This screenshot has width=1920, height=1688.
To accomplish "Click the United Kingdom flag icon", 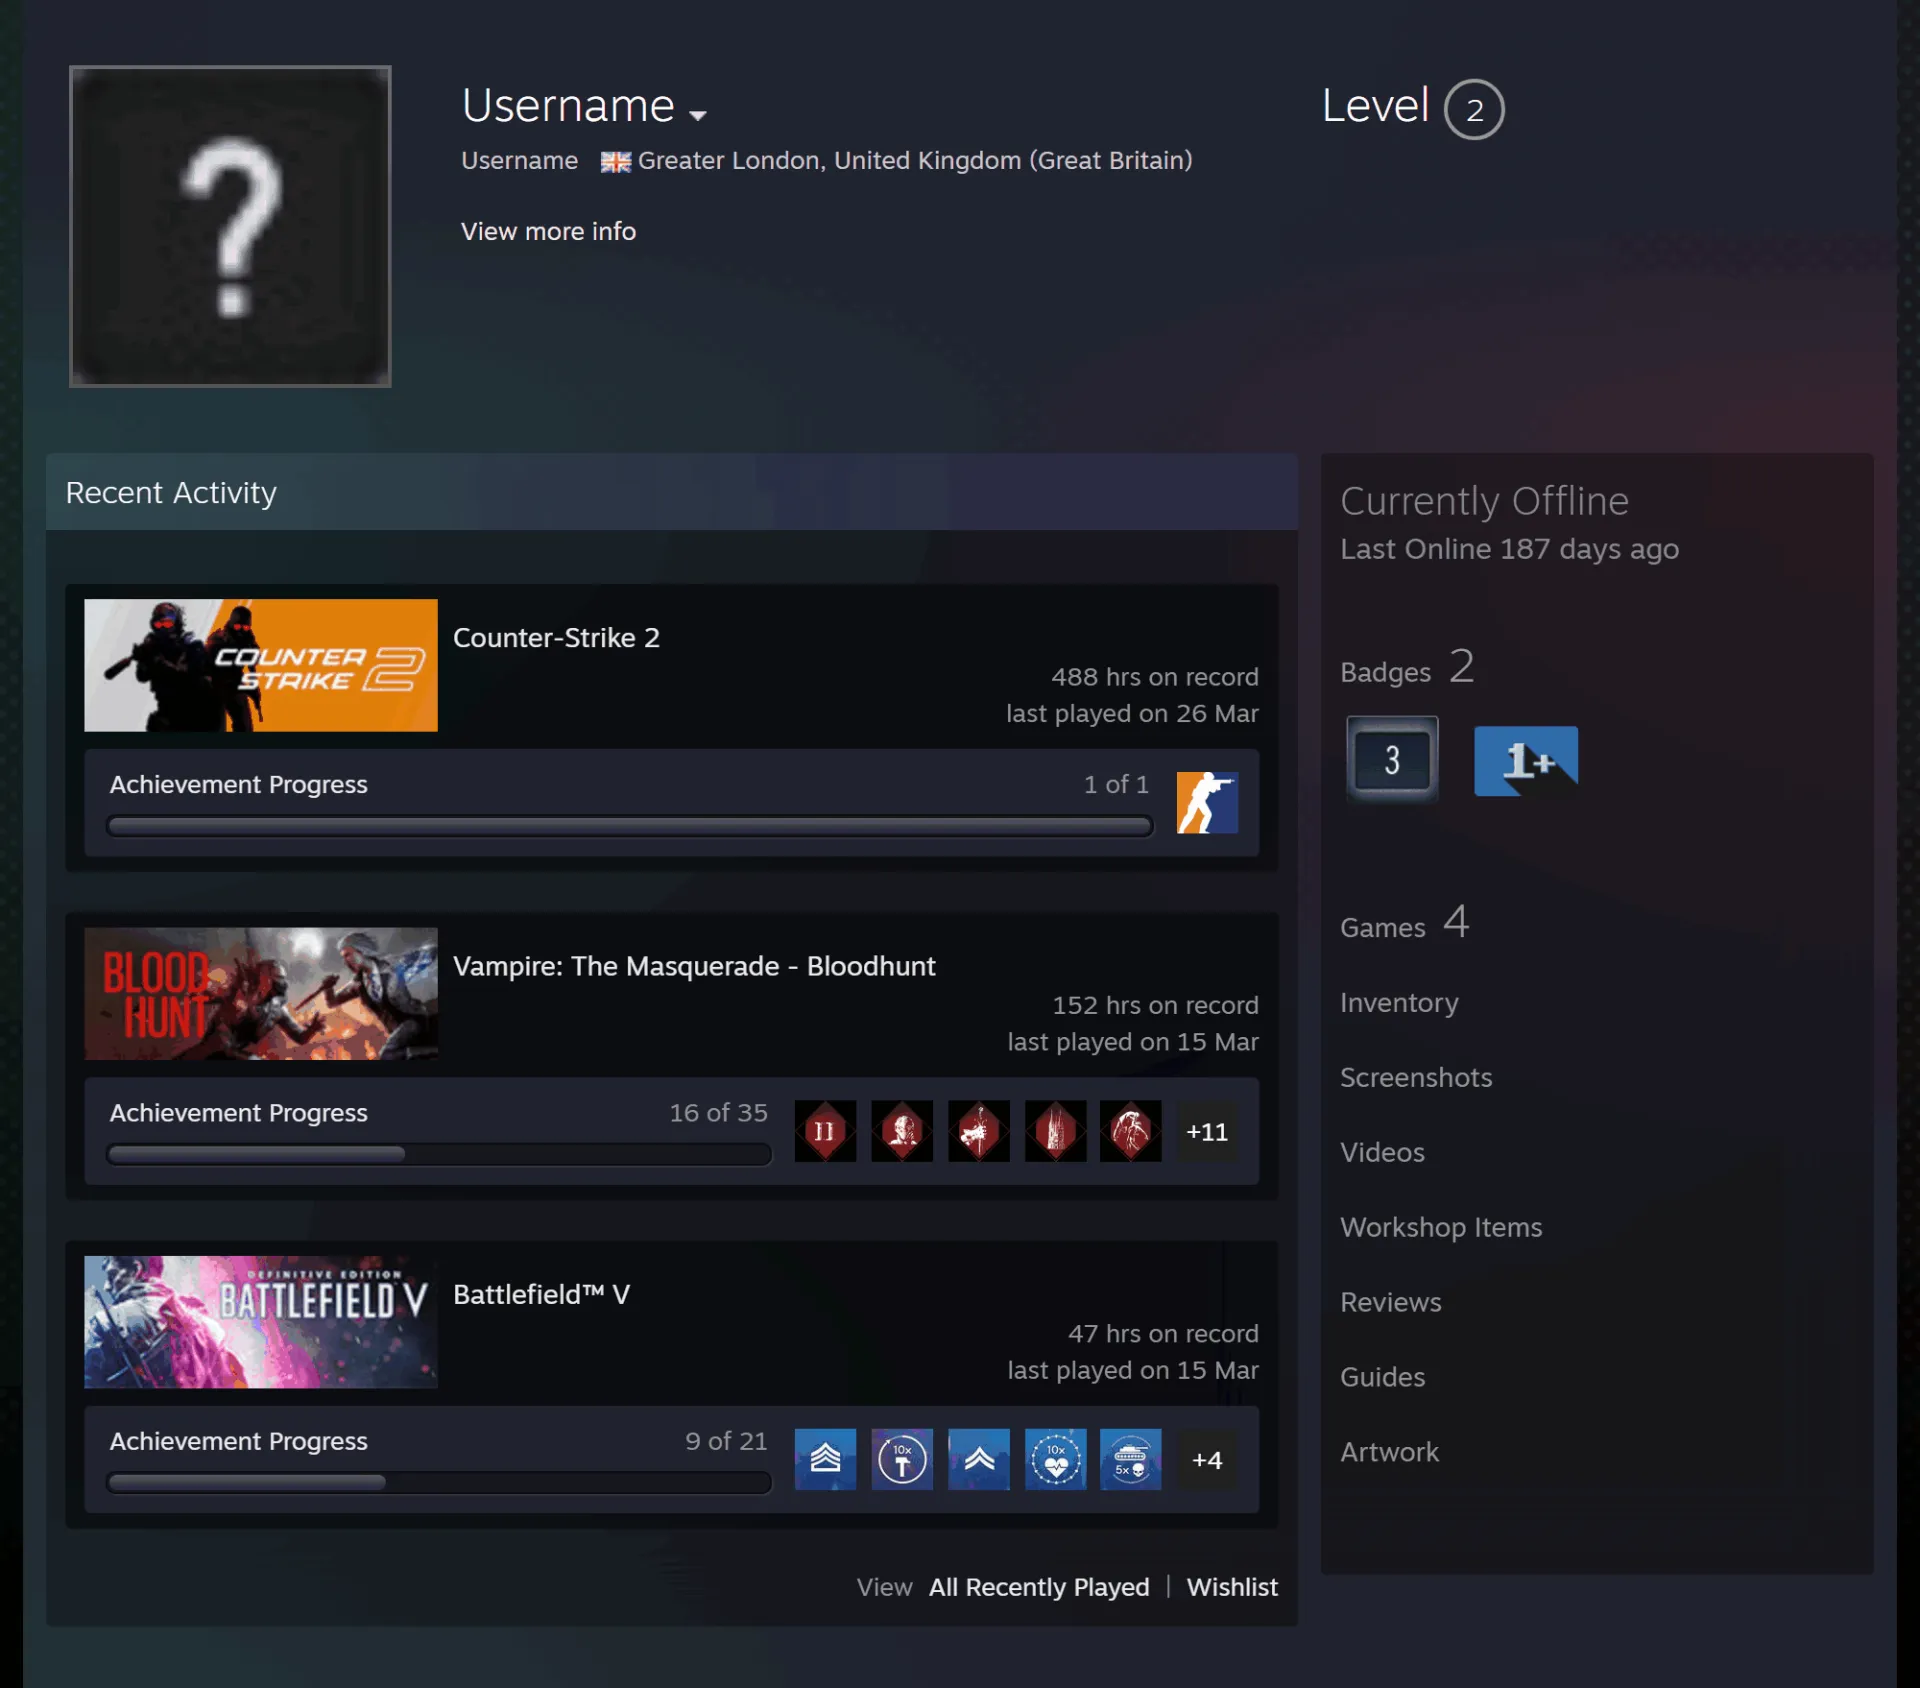I will (x=616, y=162).
